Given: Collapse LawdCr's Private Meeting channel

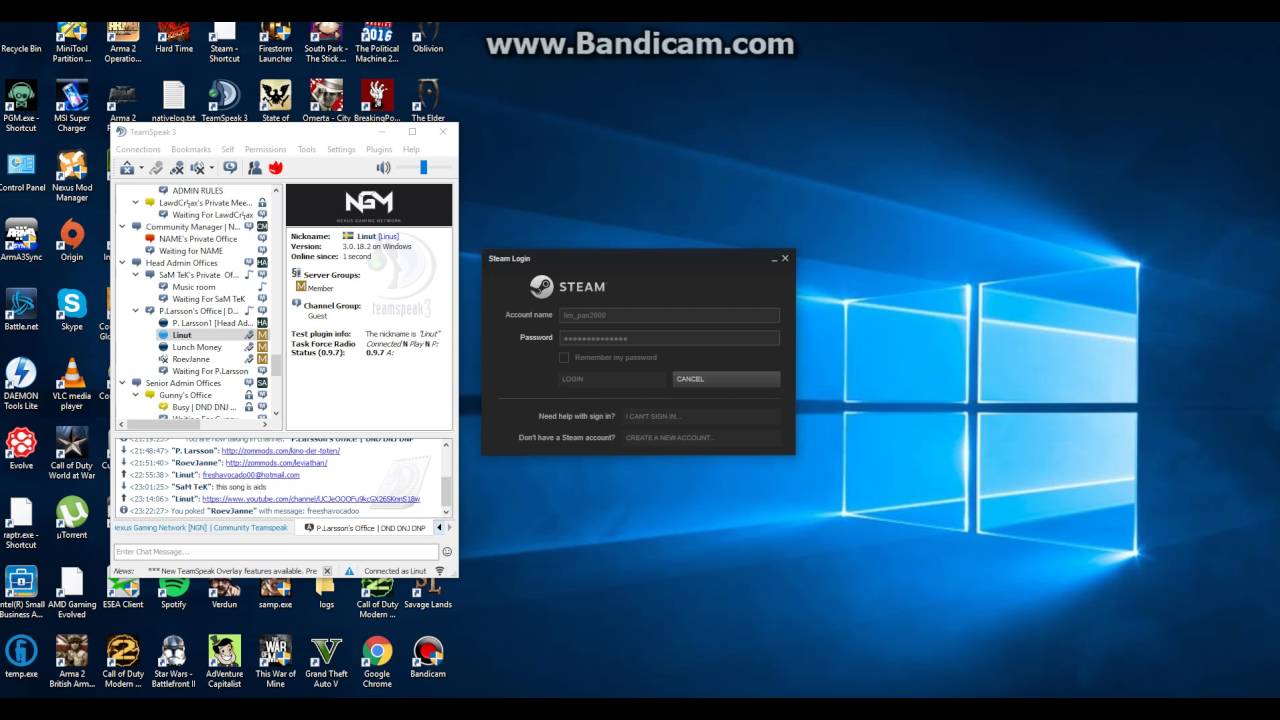Looking at the screenshot, I should pyautogui.click(x=136, y=202).
